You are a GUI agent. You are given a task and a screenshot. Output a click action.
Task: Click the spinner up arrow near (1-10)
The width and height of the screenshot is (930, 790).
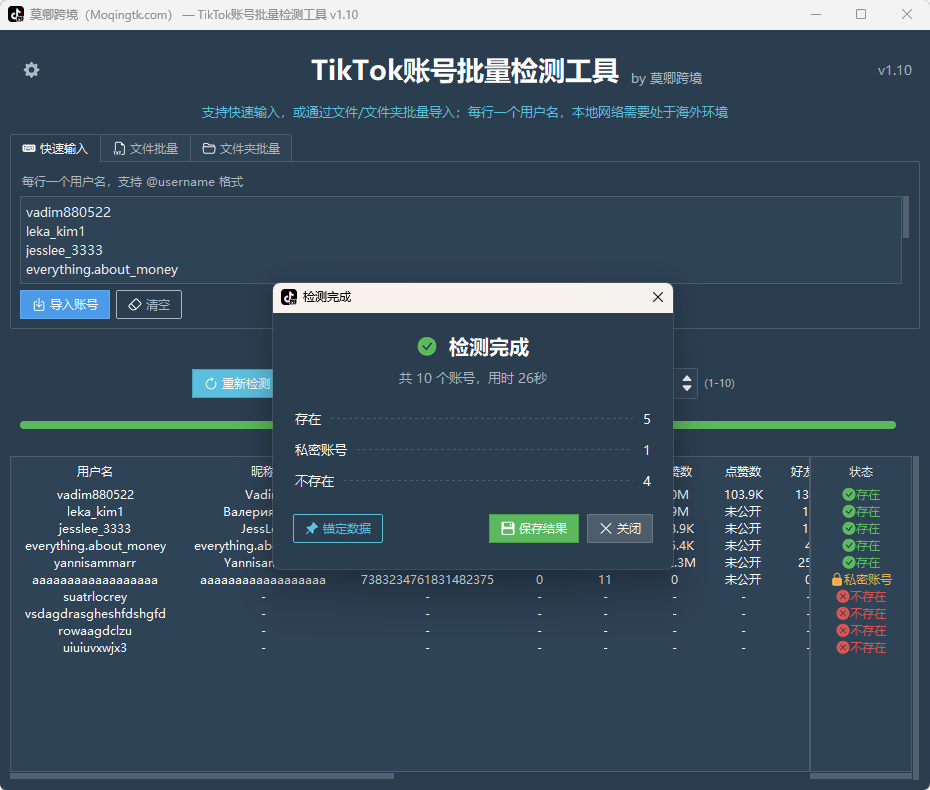[687, 378]
